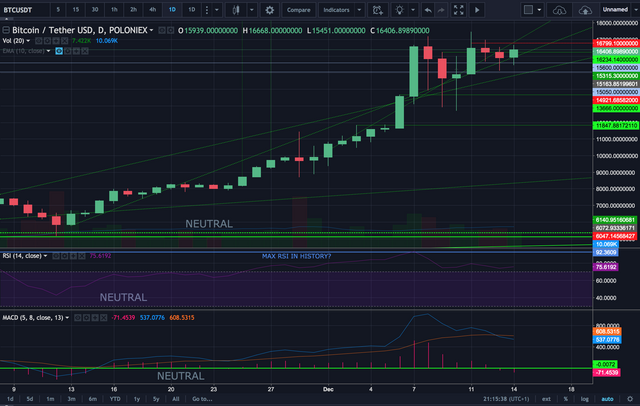This screenshot has height=406, width=640.
Task: Open chart settings gear at bottom right
Action: click(630, 399)
